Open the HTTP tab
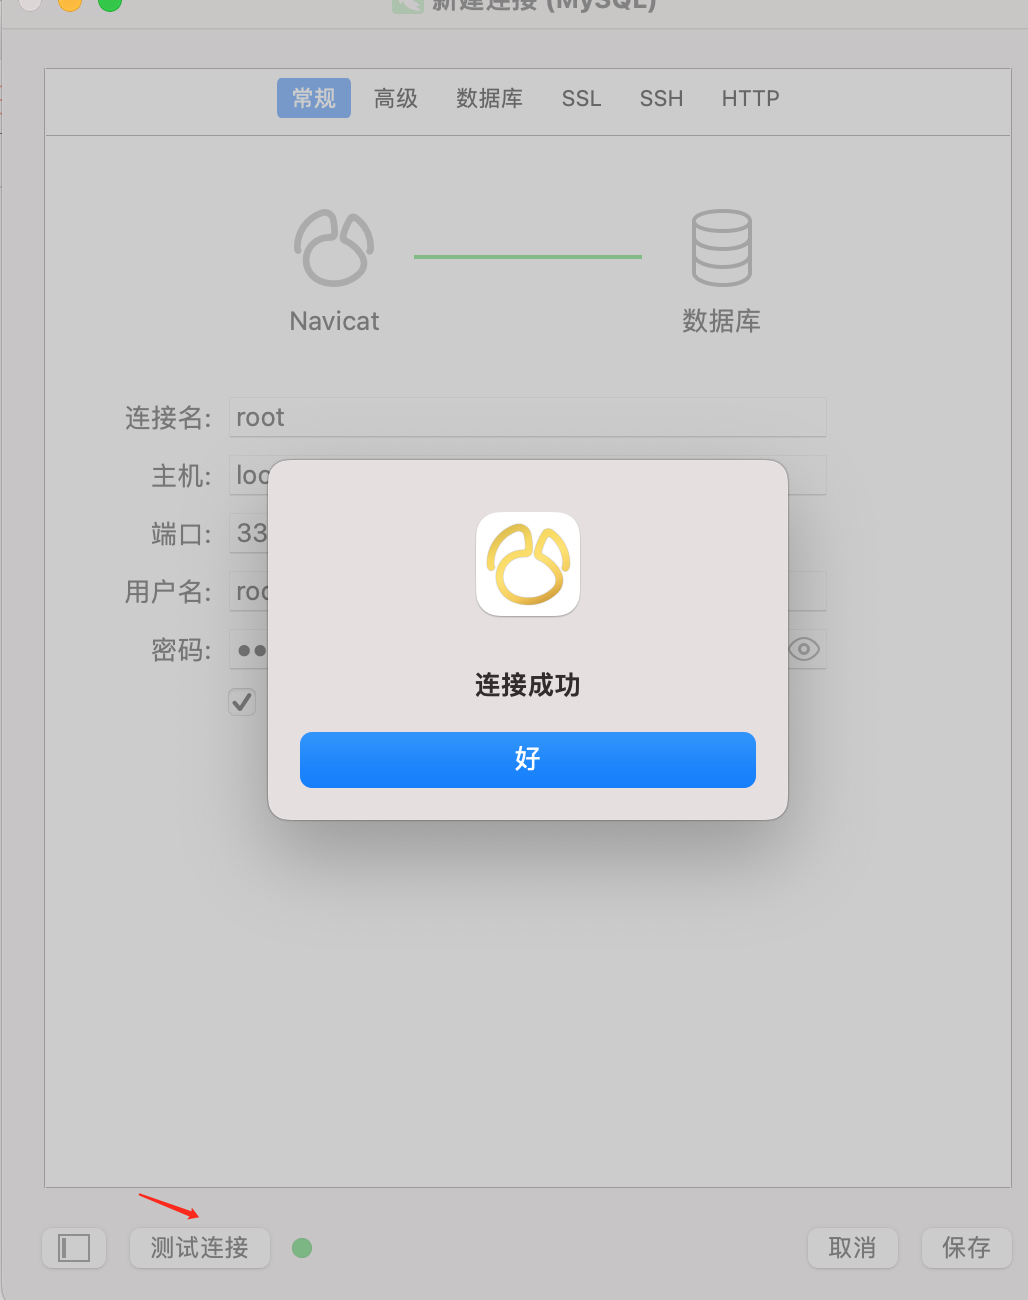This screenshot has width=1028, height=1300. click(750, 98)
